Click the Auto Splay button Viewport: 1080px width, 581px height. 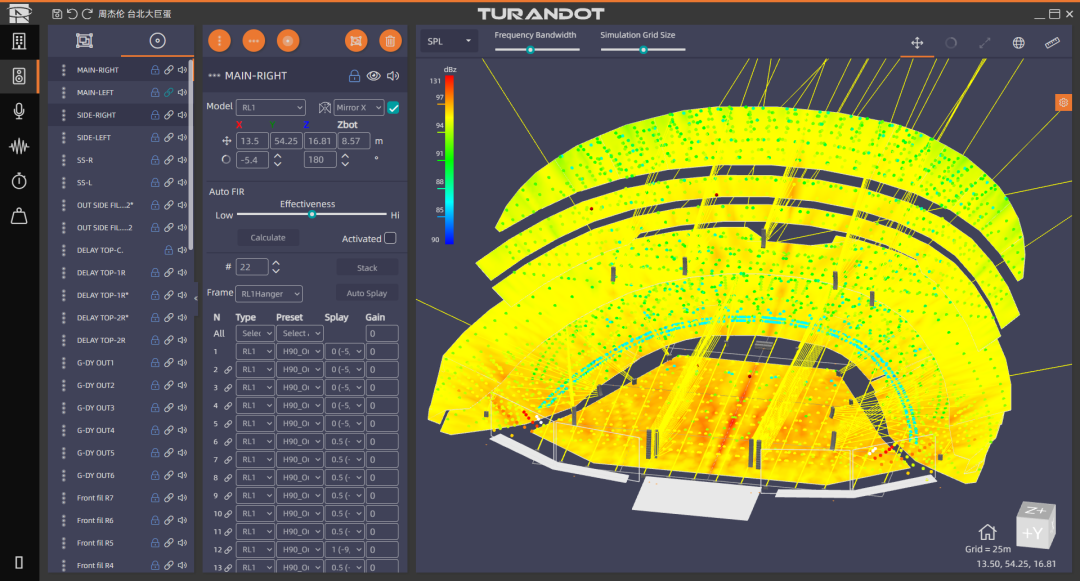(367, 293)
